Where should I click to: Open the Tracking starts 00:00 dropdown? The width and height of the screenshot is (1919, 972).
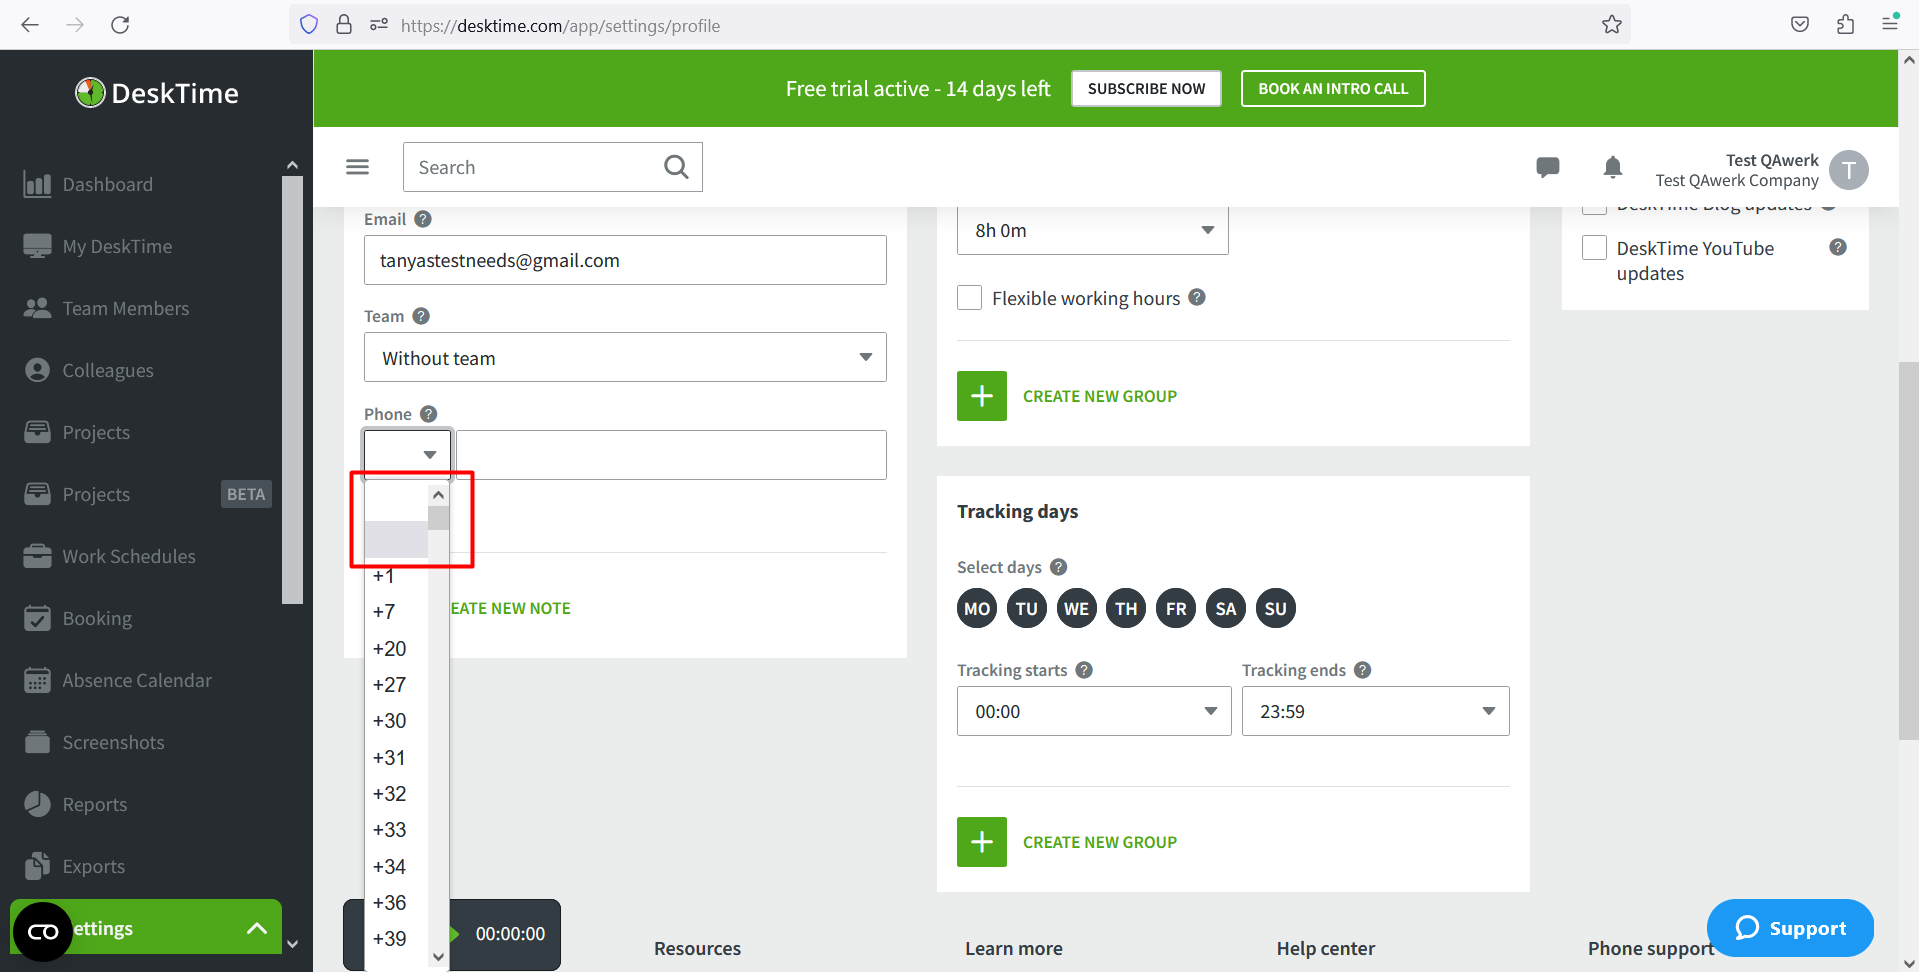pos(1094,712)
